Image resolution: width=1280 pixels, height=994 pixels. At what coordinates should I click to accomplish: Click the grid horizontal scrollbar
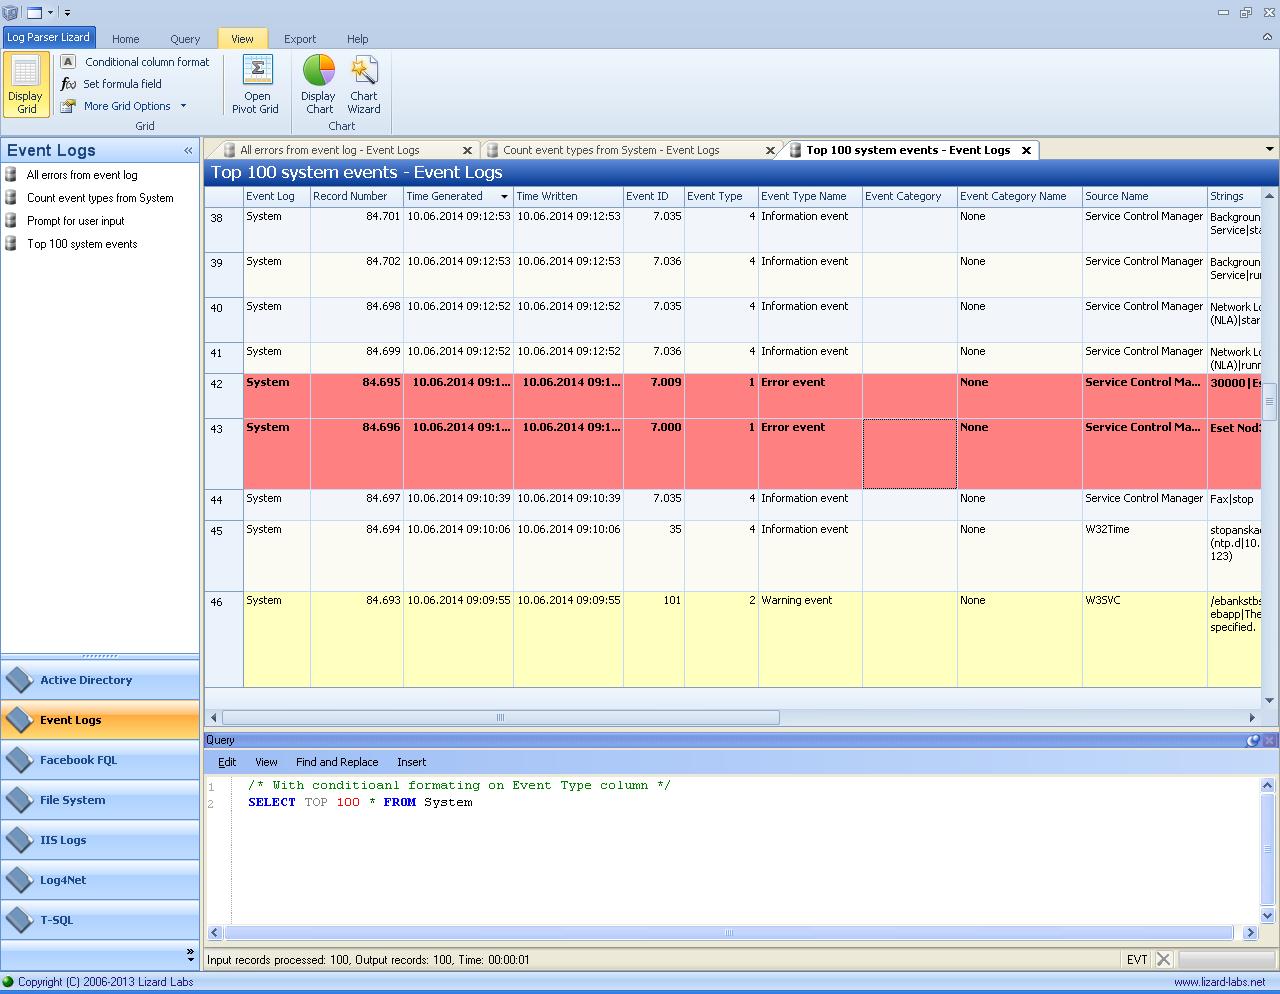click(x=500, y=717)
